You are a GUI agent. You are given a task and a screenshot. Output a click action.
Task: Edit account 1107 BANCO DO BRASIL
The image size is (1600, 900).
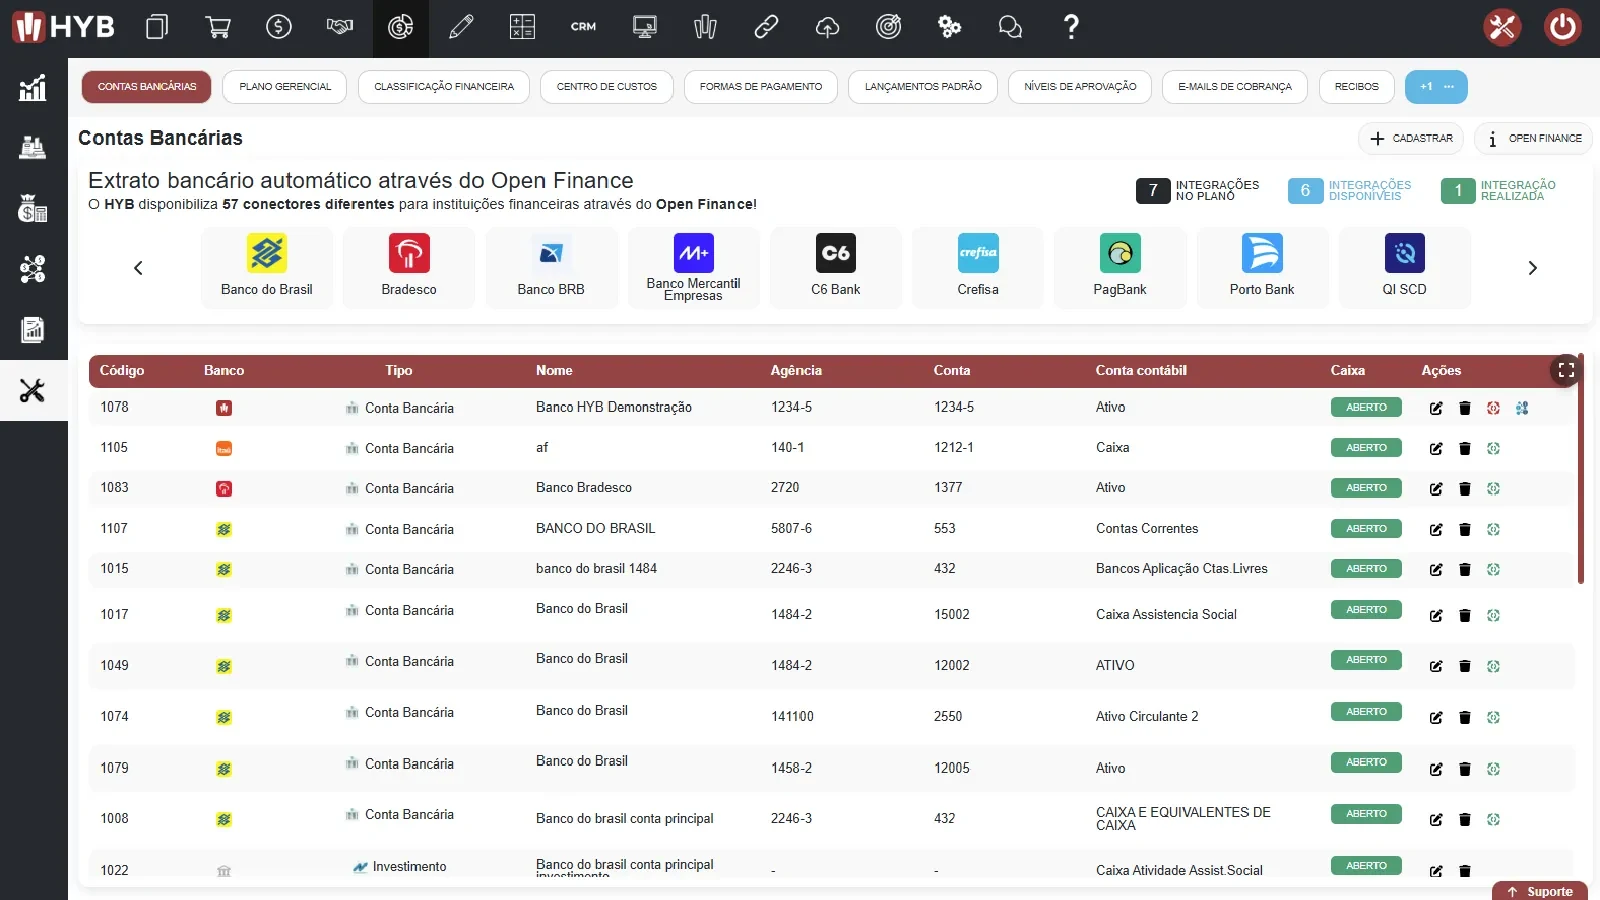pyautogui.click(x=1436, y=529)
